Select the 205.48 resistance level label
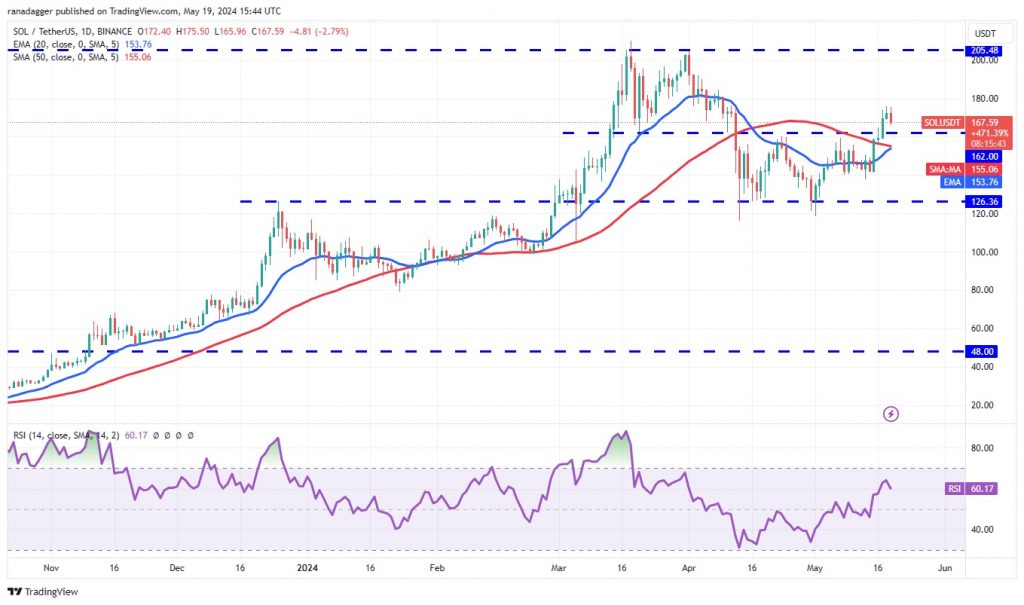The width and height of the screenshot is (1024, 605). (984, 50)
